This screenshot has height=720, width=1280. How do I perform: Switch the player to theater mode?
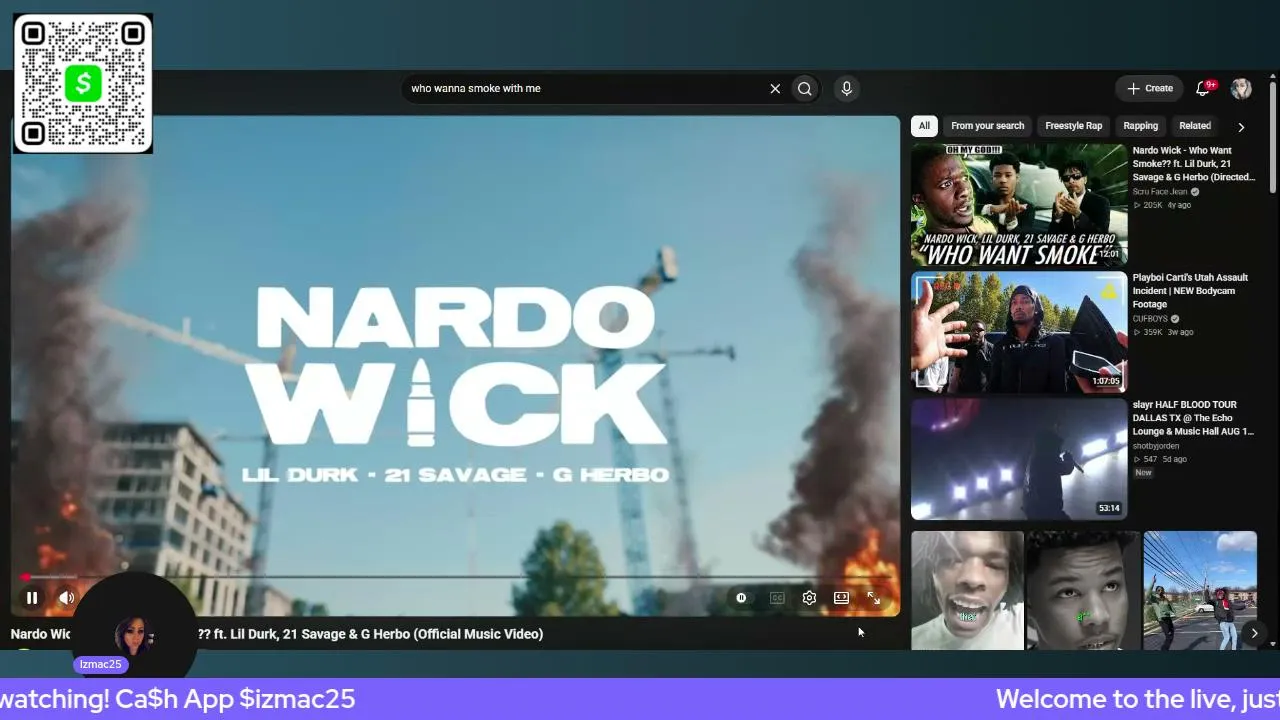841,598
